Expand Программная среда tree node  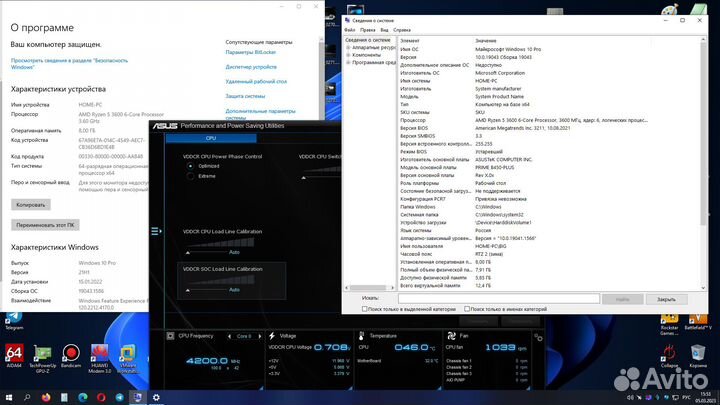point(348,62)
